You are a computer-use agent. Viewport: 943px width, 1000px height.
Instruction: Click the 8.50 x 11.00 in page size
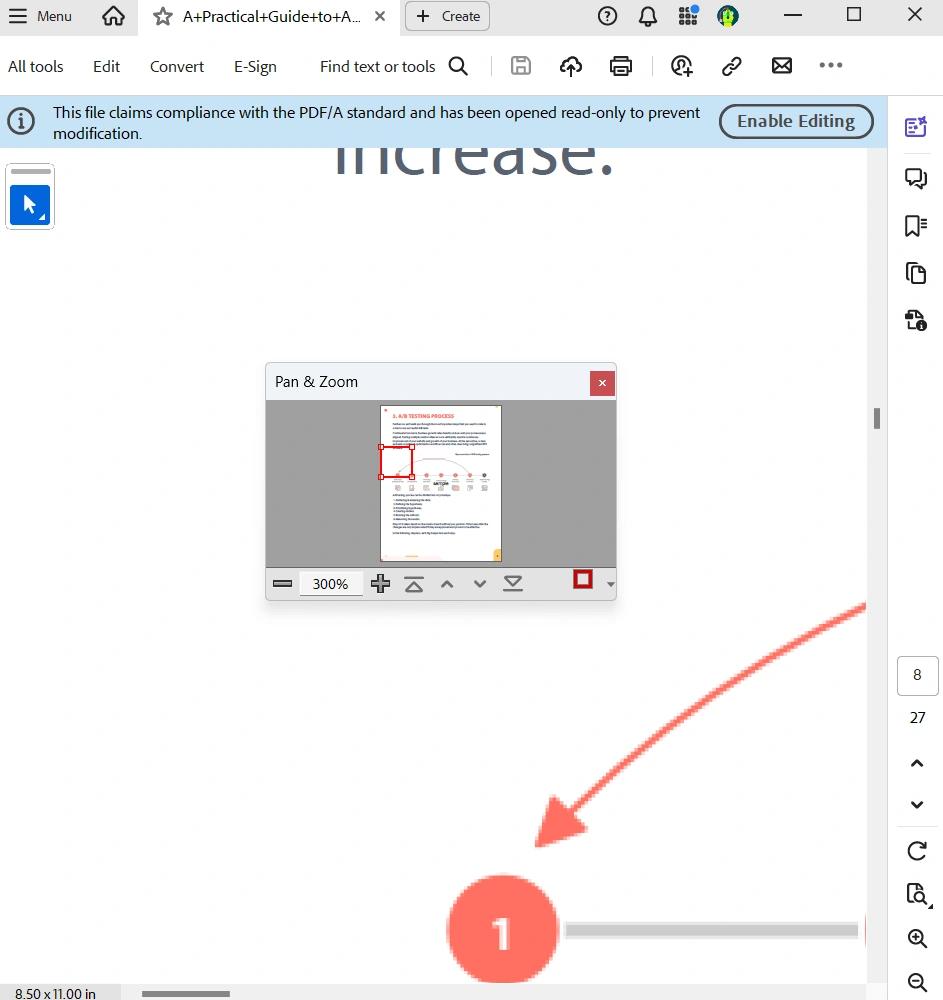click(55, 994)
